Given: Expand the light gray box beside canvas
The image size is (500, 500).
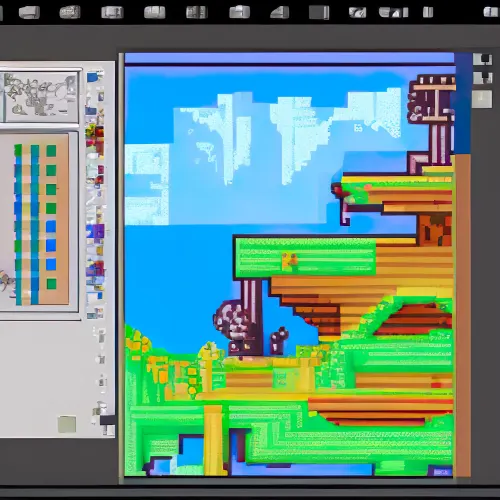Looking at the screenshot, I should (x=482, y=99).
